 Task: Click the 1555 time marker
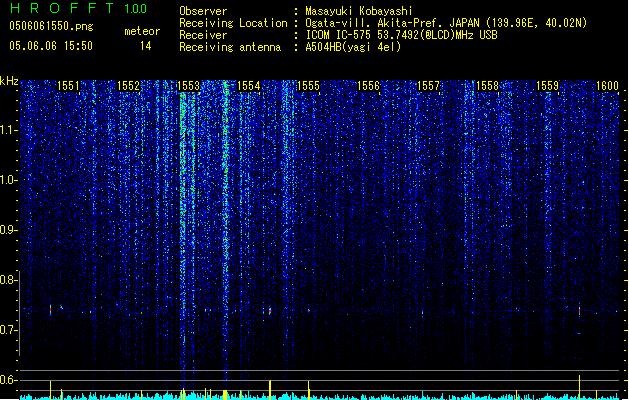pyautogui.click(x=308, y=86)
